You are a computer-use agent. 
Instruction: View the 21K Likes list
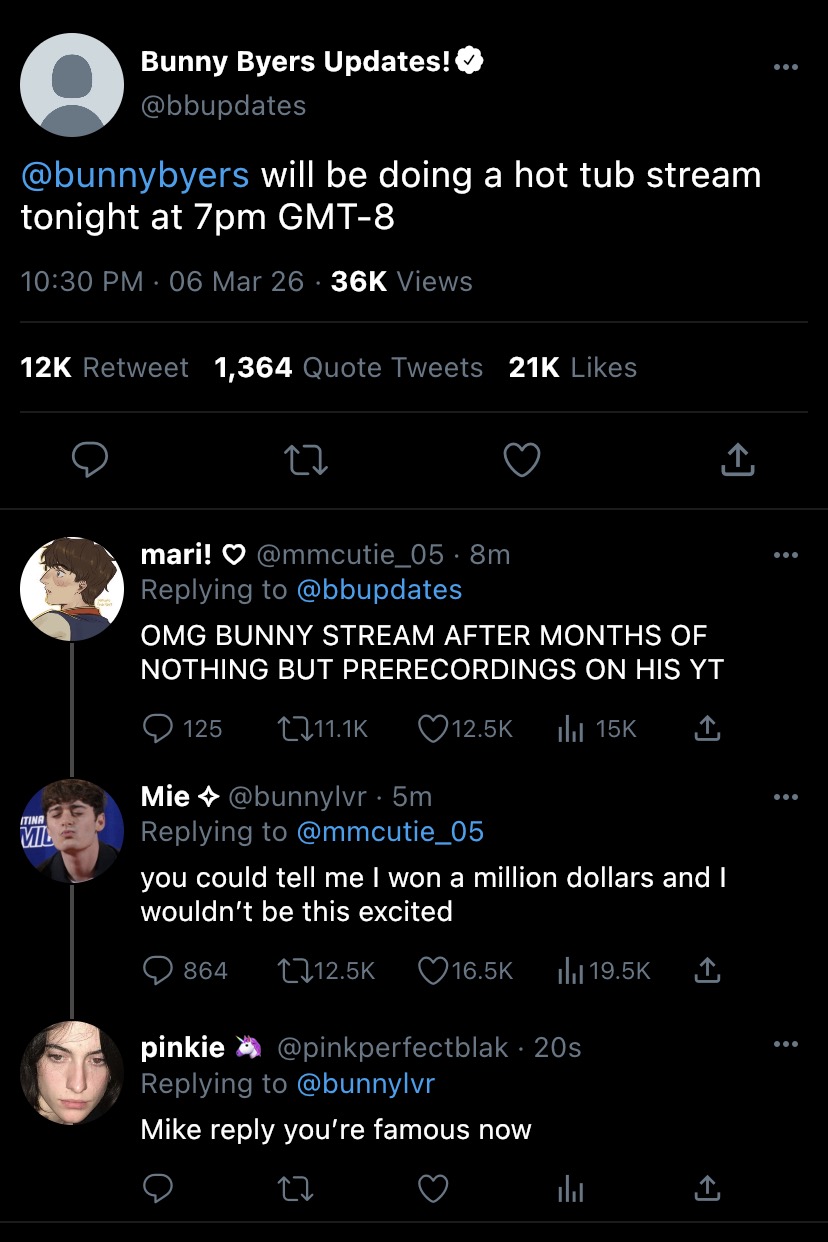572,368
